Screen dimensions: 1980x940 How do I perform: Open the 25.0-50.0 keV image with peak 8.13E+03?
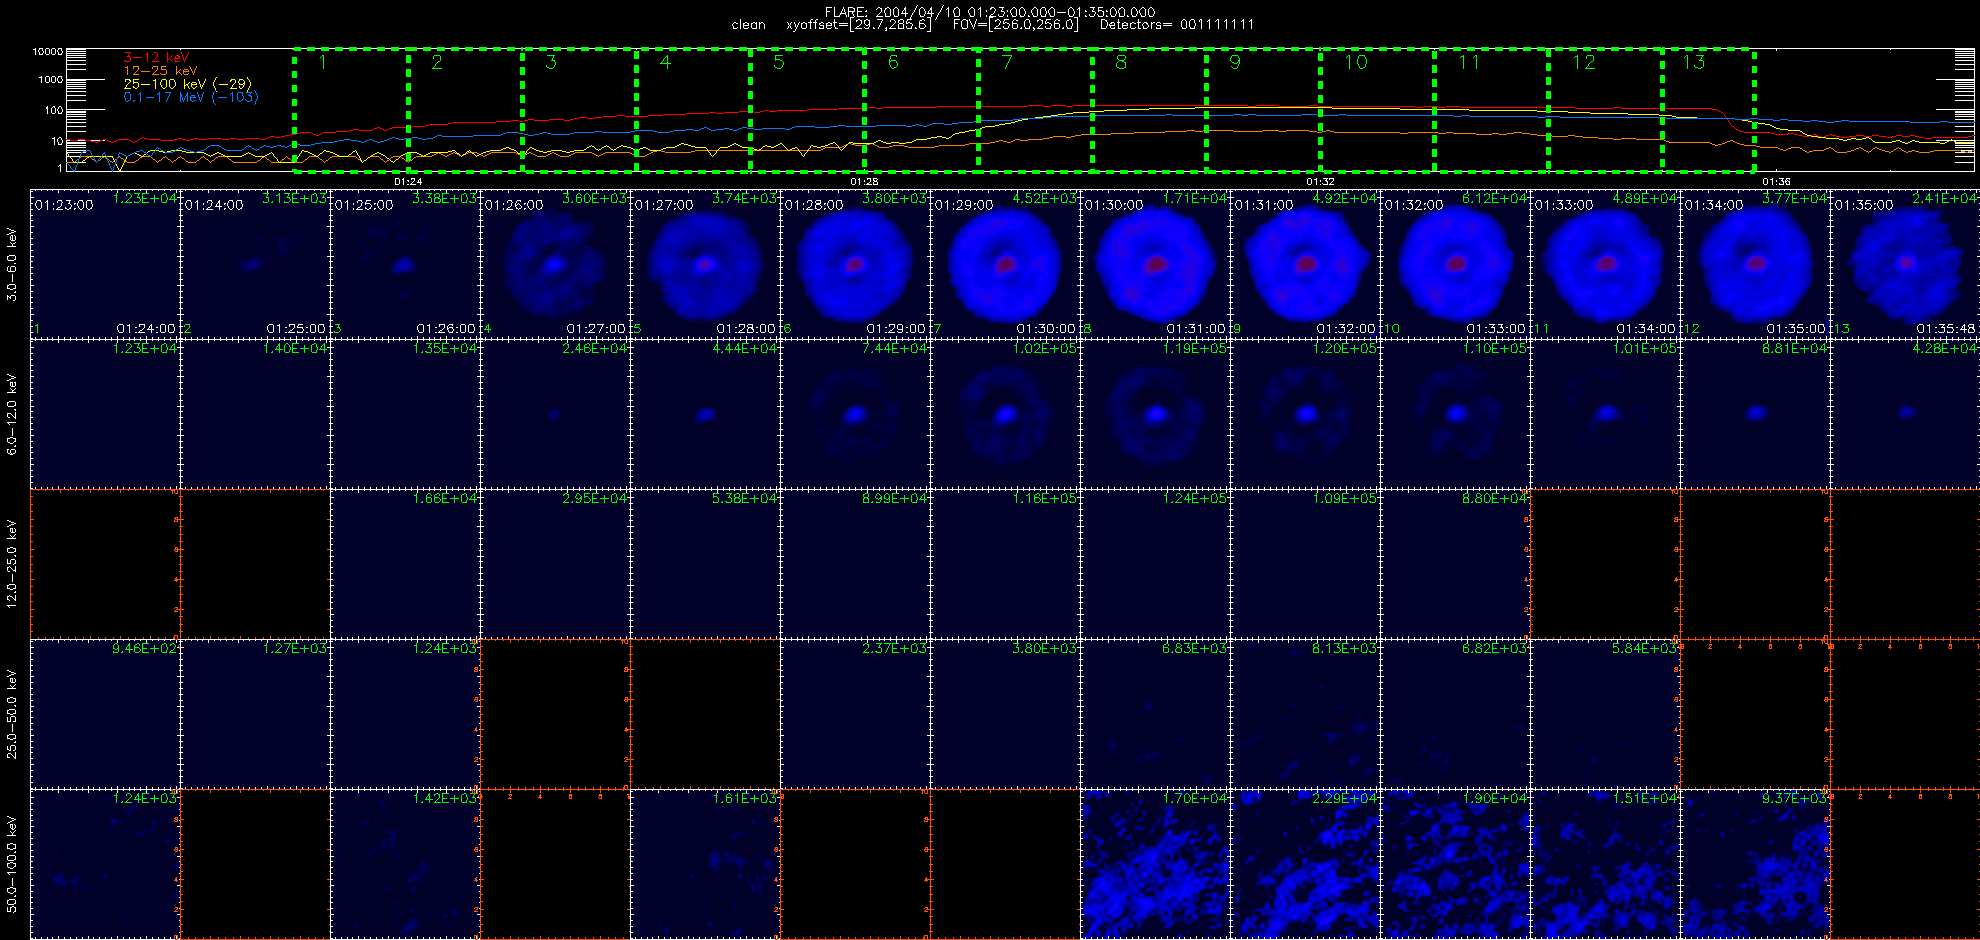[1305, 714]
